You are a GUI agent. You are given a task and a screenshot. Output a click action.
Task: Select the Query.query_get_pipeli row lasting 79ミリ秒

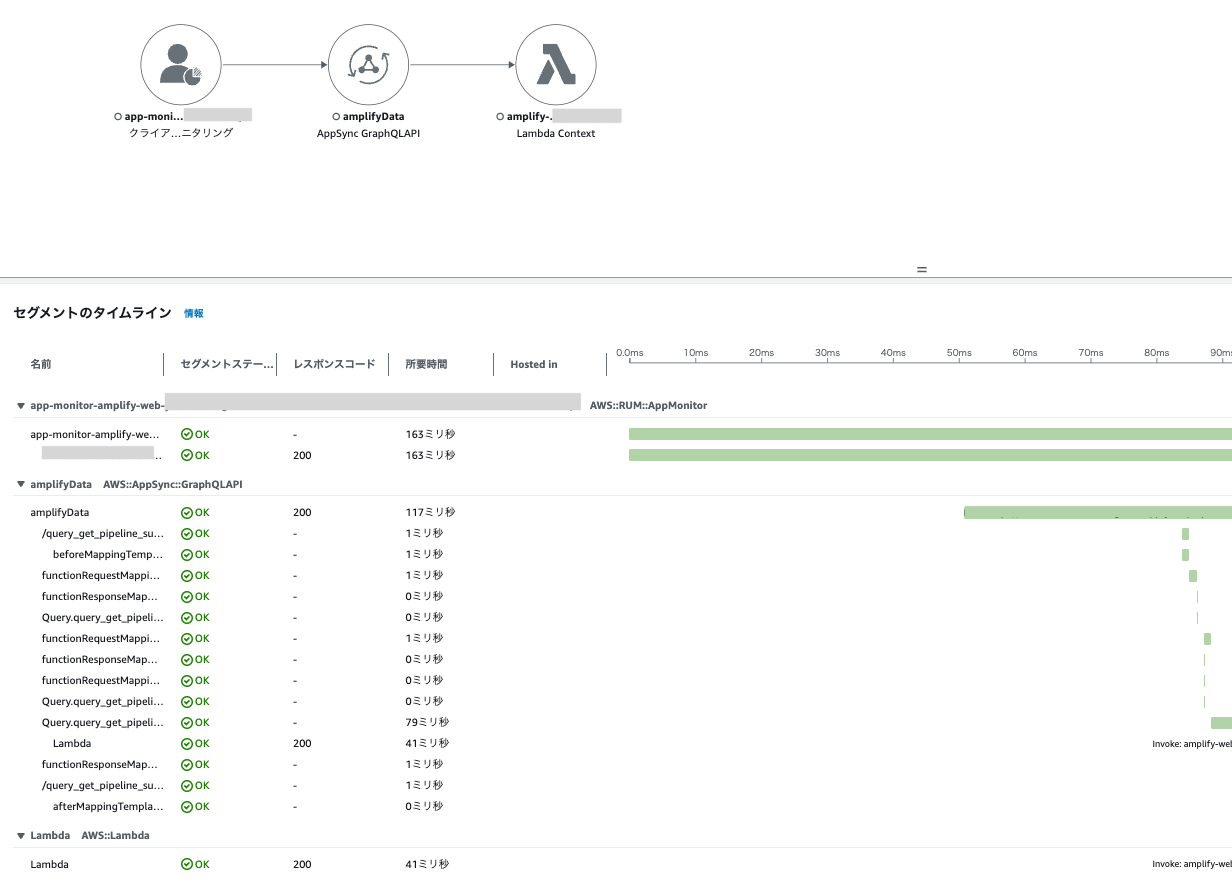point(102,722)
